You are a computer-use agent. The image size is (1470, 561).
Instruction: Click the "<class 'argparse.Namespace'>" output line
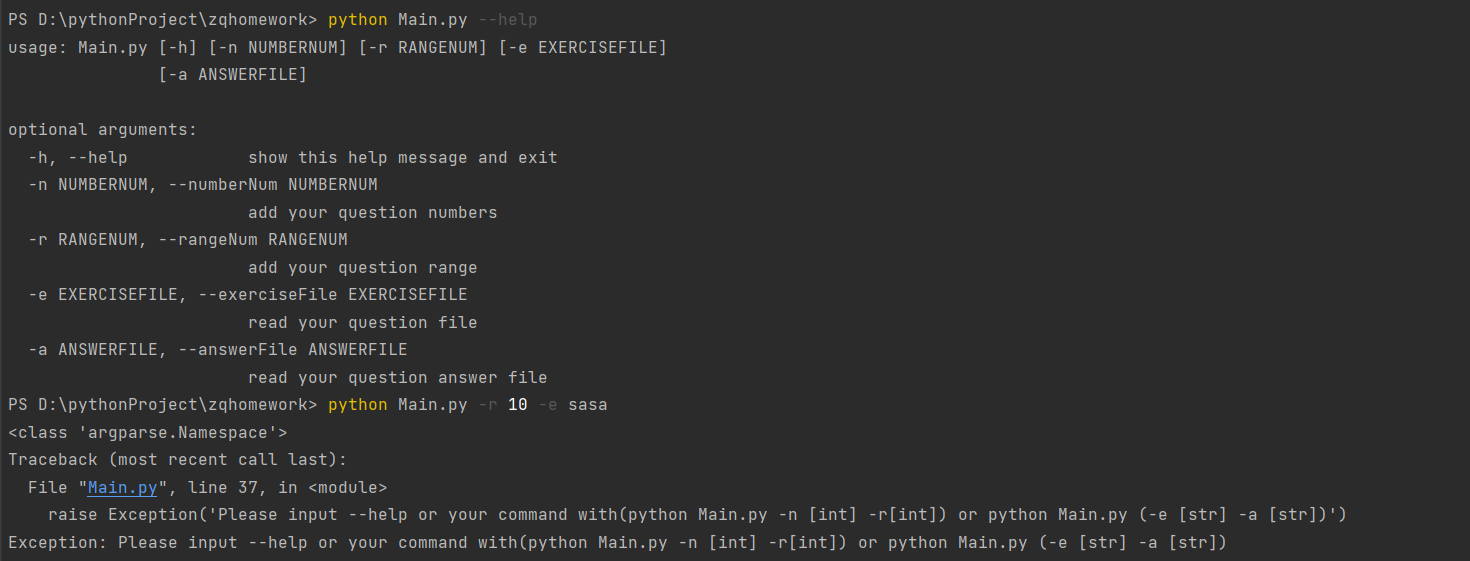[147, 433]
